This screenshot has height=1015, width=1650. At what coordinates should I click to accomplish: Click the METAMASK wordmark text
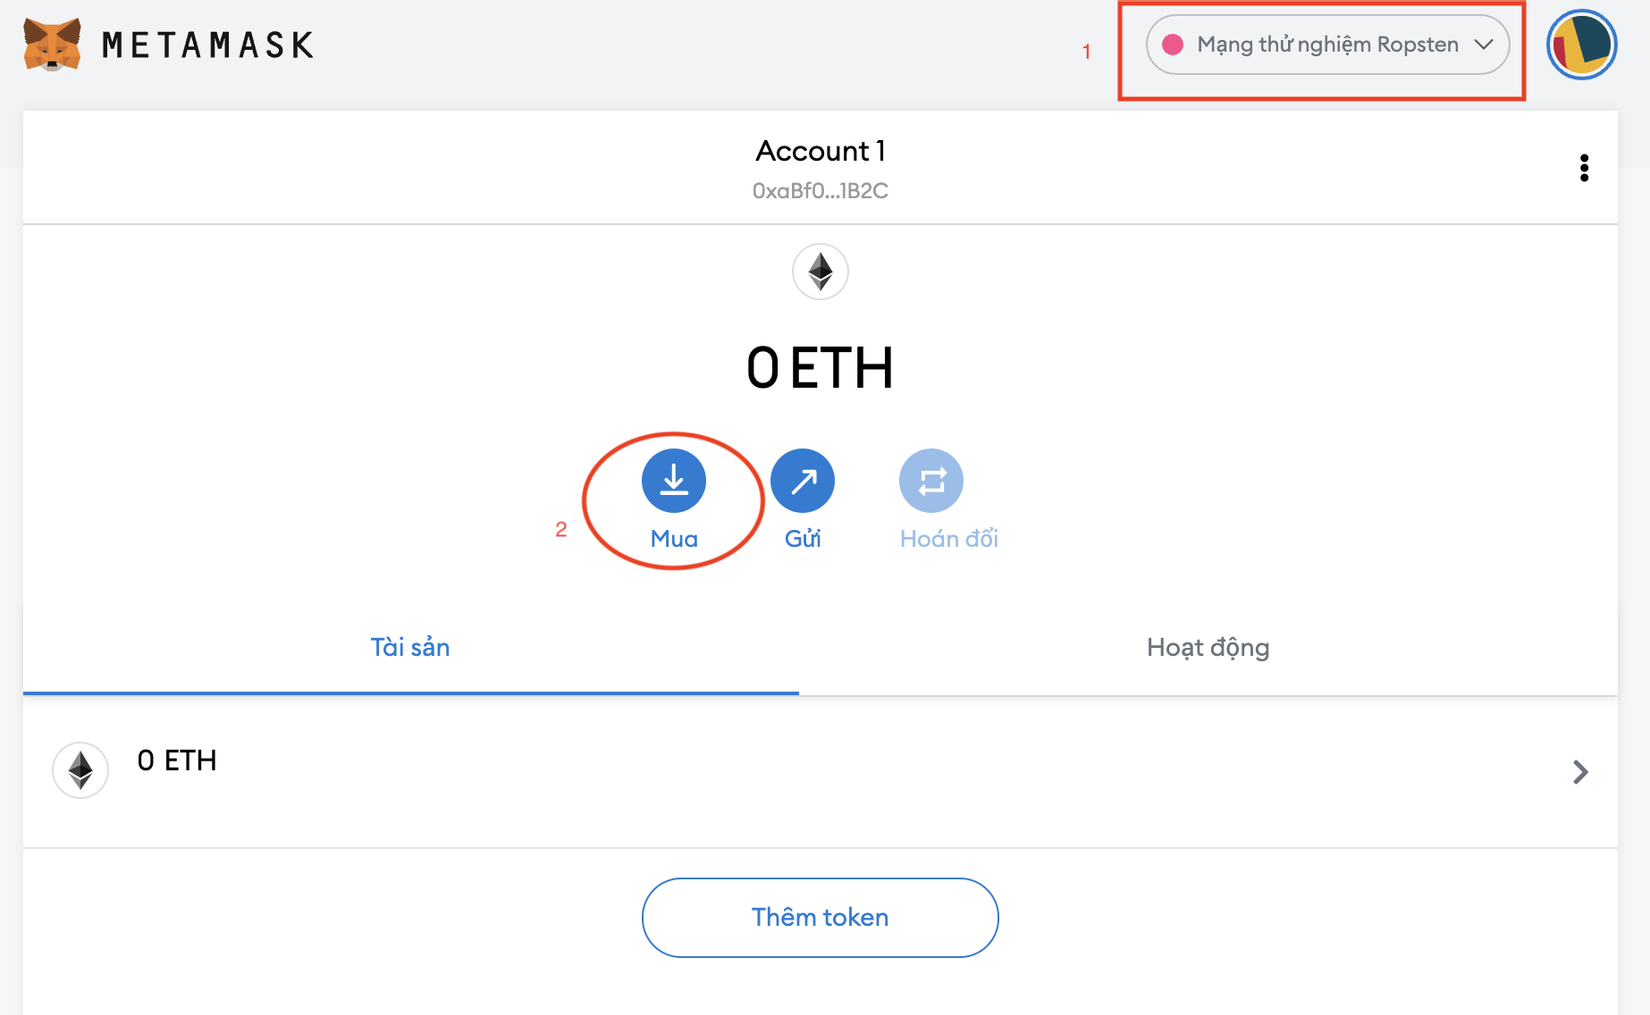(x=208, y=45)
